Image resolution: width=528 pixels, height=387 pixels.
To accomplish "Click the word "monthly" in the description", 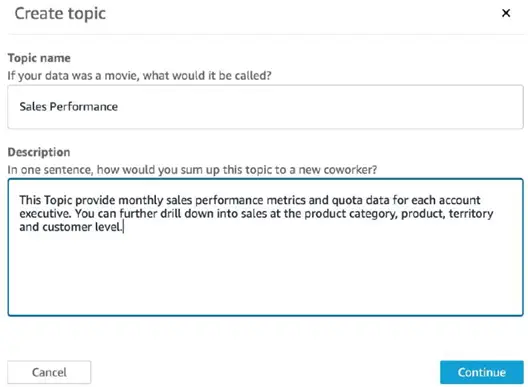I will click(x=141, y=200).
